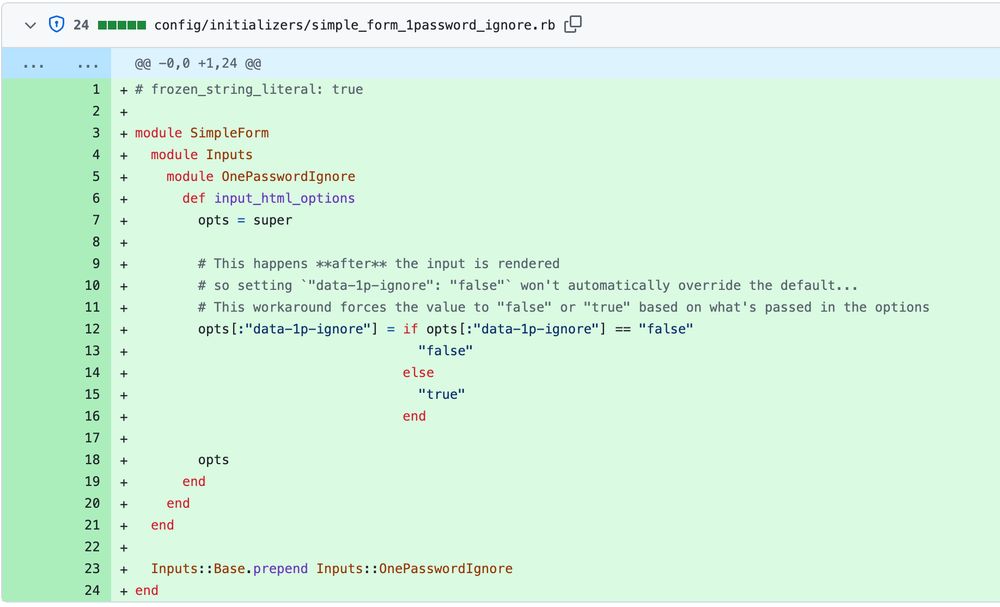Click the hunk header @@ -0,0 +1,24 @@
This screenshot has width=1000, height=607.
(198, 64)
